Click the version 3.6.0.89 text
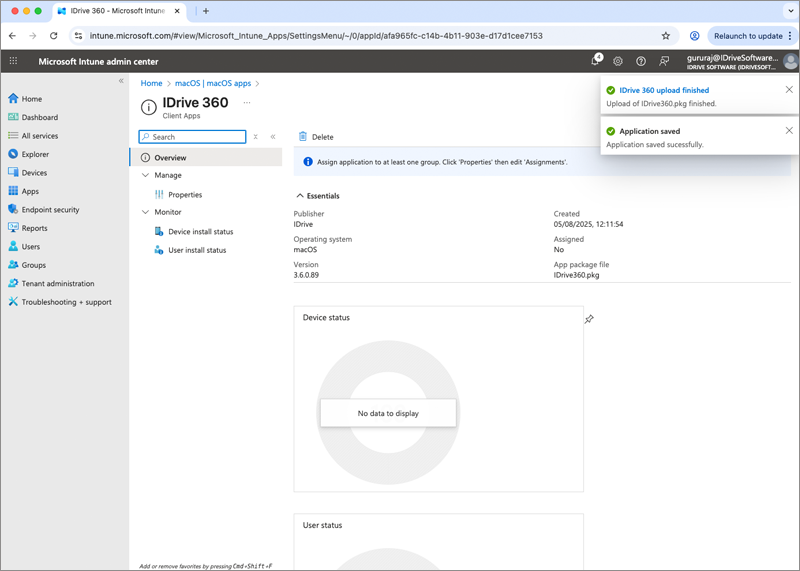 point(306,275)
